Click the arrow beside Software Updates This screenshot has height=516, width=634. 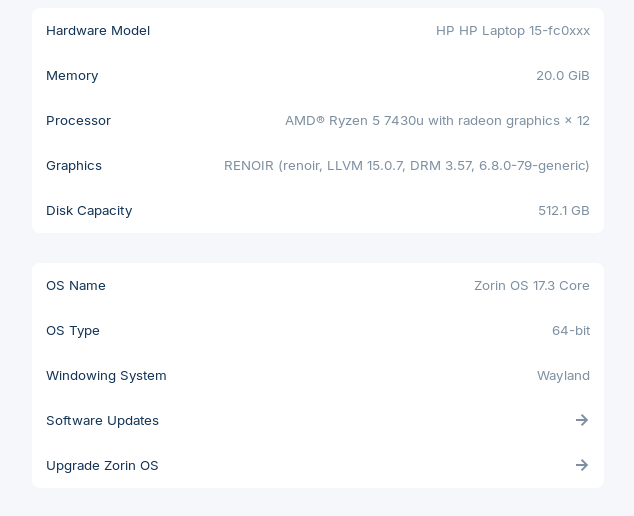click(x=582, y=420)
